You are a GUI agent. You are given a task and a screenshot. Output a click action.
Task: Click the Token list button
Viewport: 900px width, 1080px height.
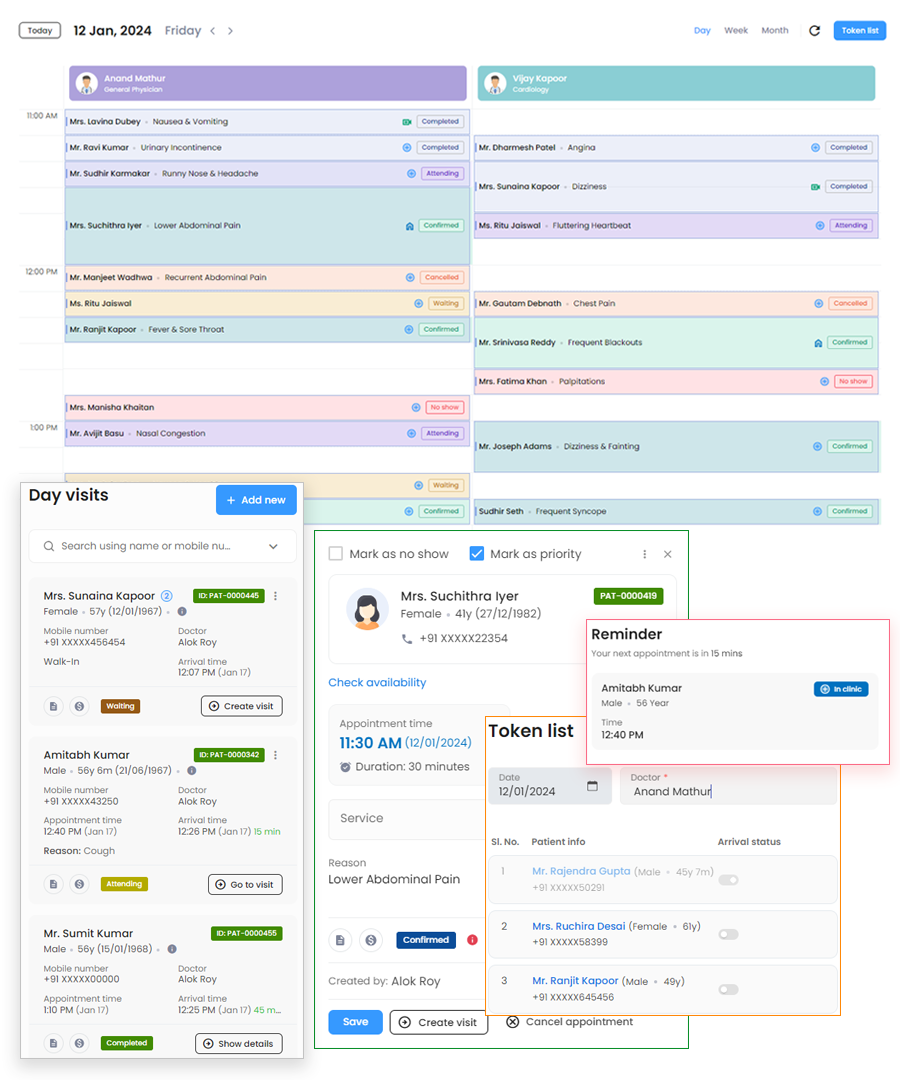[859, 31]
